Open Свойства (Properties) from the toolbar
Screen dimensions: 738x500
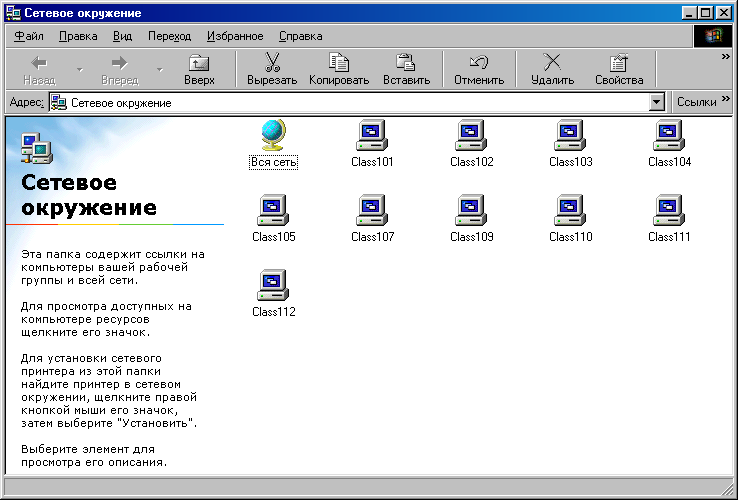619,69
